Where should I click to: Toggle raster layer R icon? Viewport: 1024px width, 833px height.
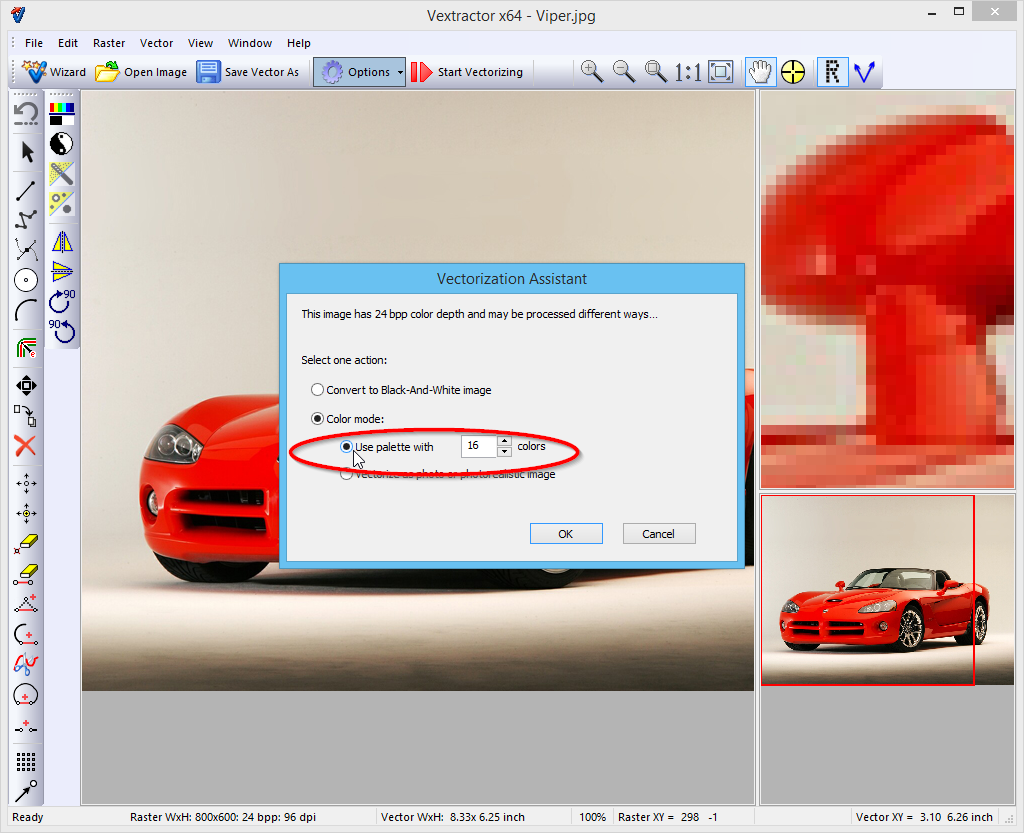coord(832,72)
